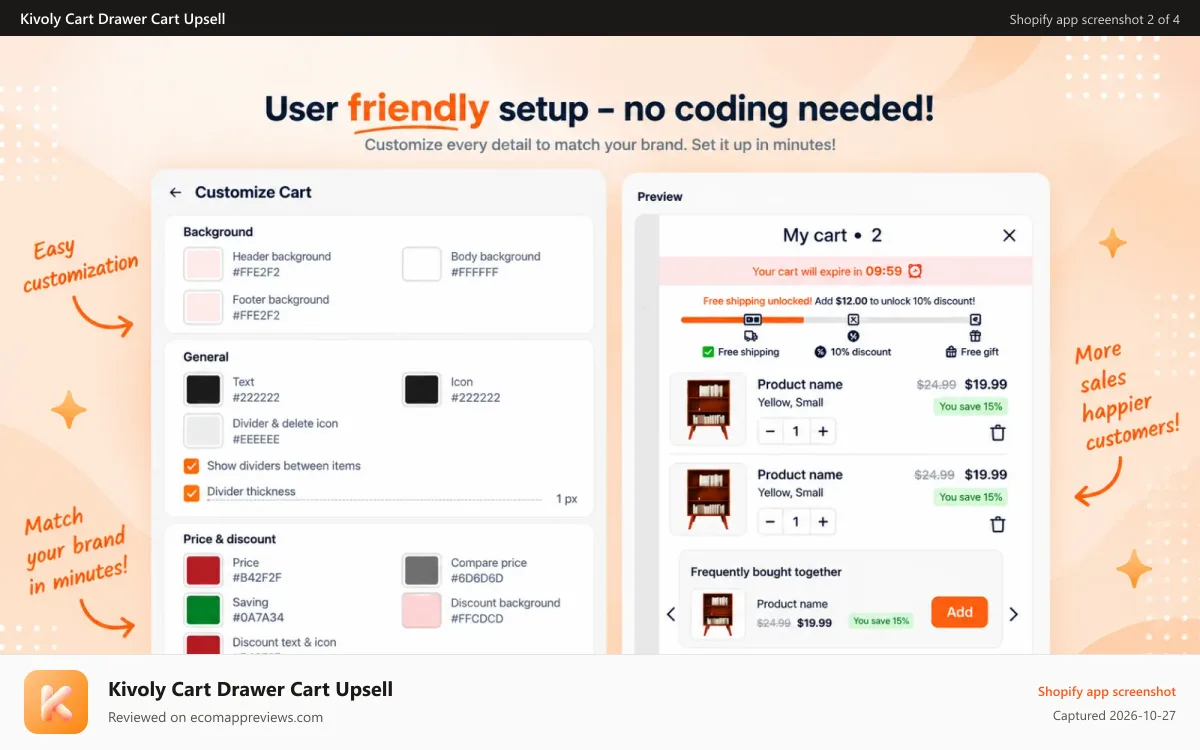This screenshot has width=1200, height=750.
Task: Click the "#FFE2F2" Header background hex value
Action: click(256, 272)
